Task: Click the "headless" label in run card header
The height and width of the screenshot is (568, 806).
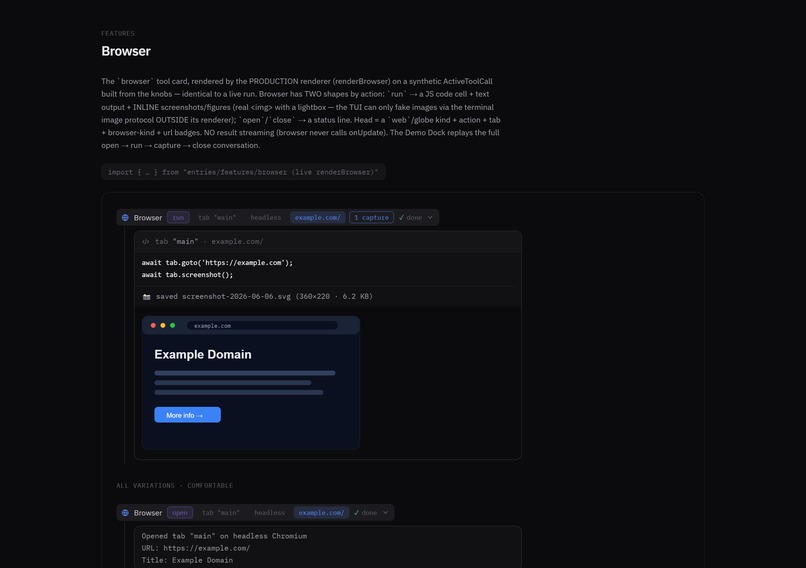Action: click(266, 217)
